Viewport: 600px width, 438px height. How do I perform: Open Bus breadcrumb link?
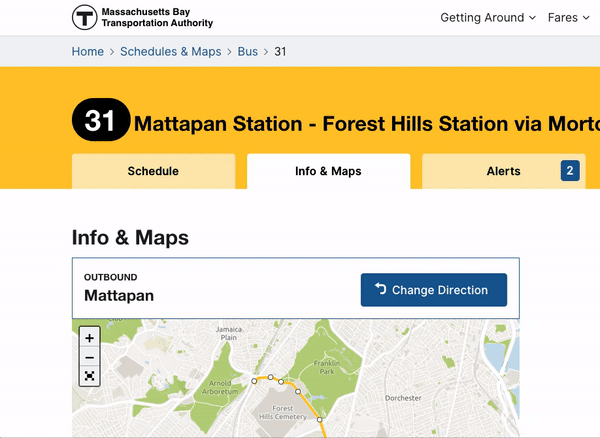tap(248, 51)
